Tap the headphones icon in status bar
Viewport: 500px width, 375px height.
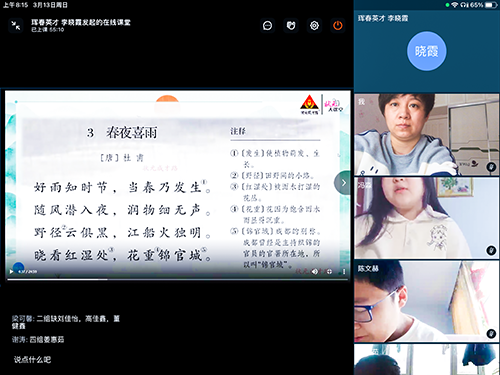464,5
